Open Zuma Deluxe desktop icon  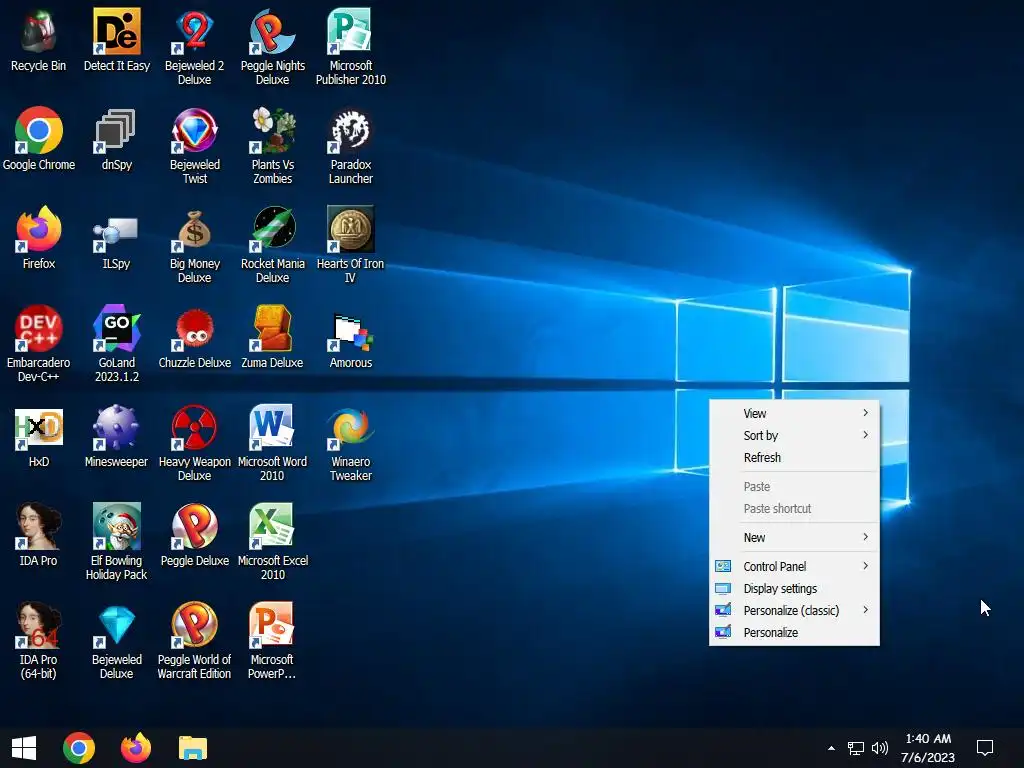(272, 337)
